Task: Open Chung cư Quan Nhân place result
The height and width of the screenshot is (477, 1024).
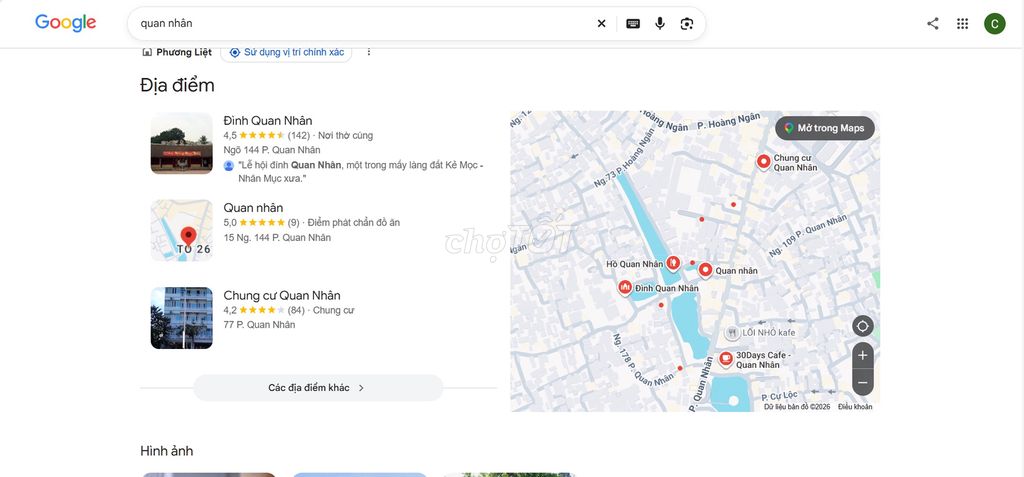Action: click(281, 295)
